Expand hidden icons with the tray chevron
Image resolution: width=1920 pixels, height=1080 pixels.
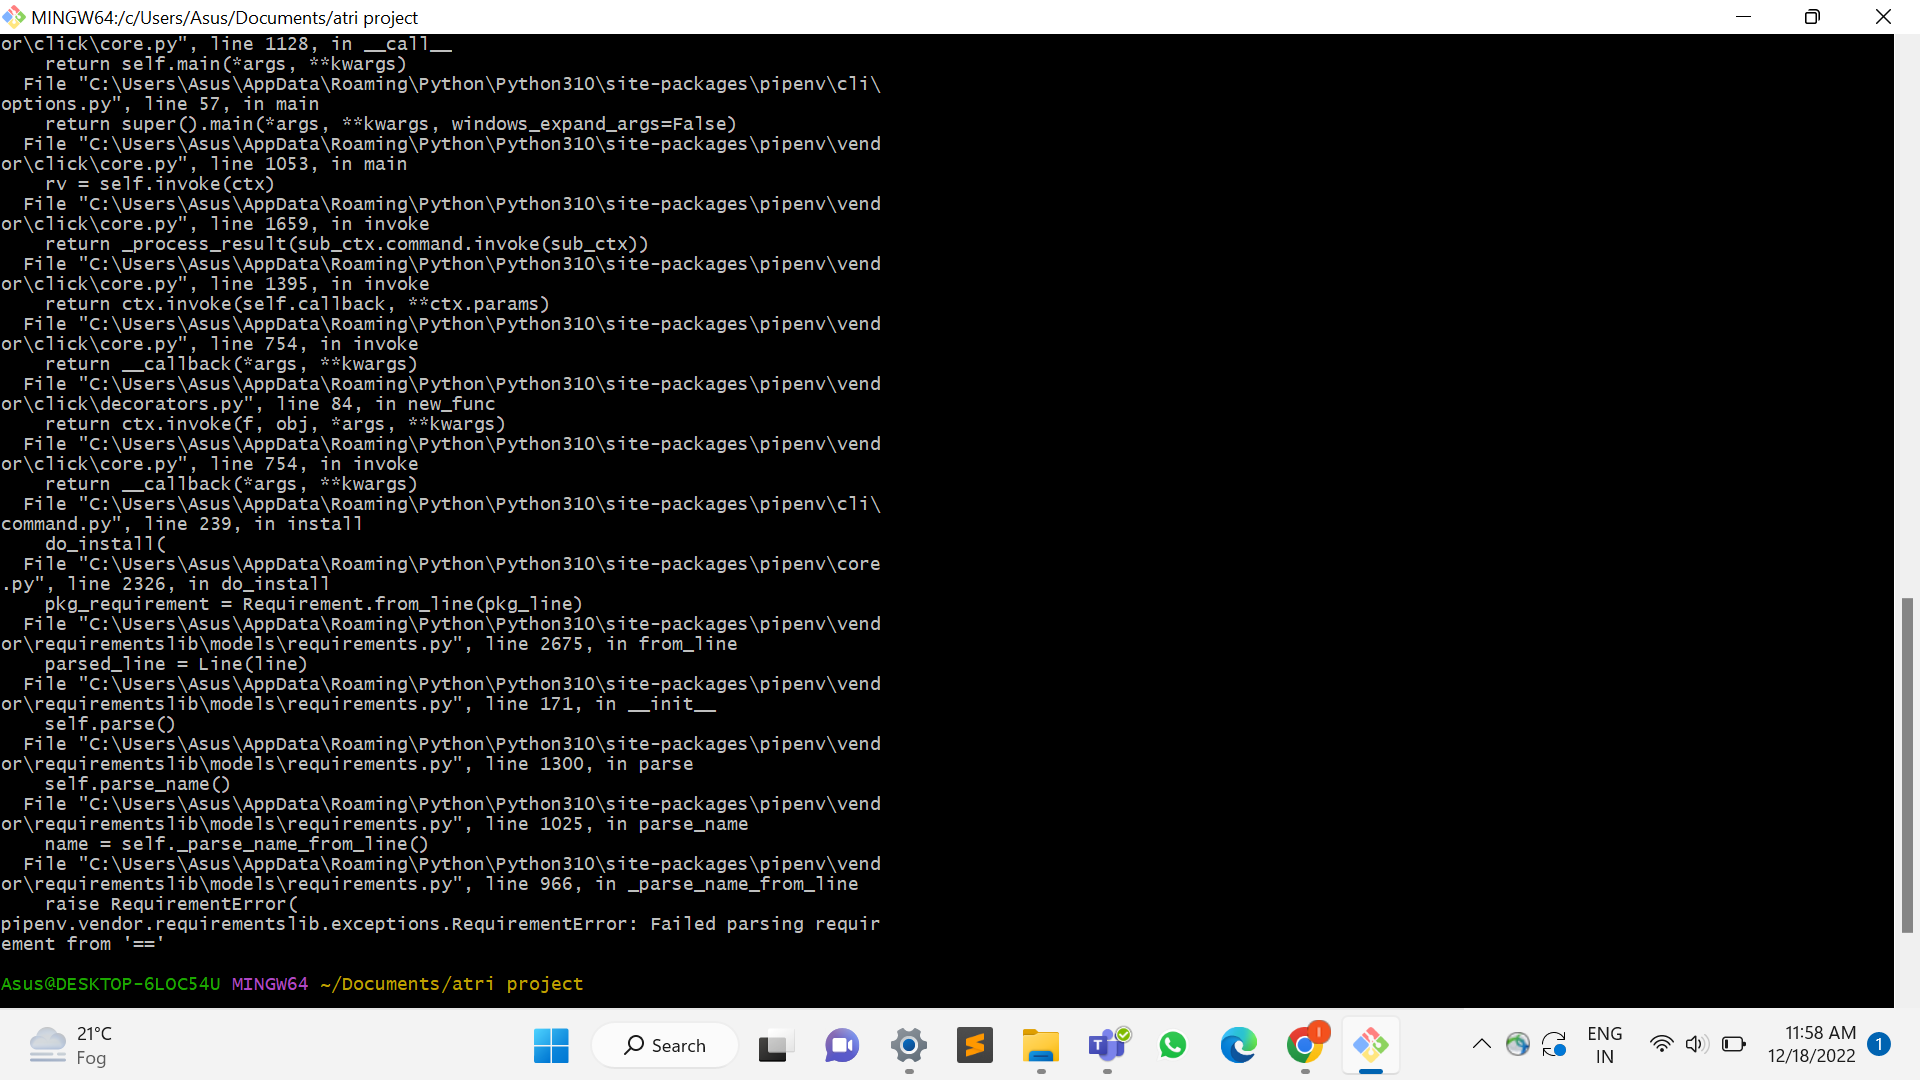1482,1044
